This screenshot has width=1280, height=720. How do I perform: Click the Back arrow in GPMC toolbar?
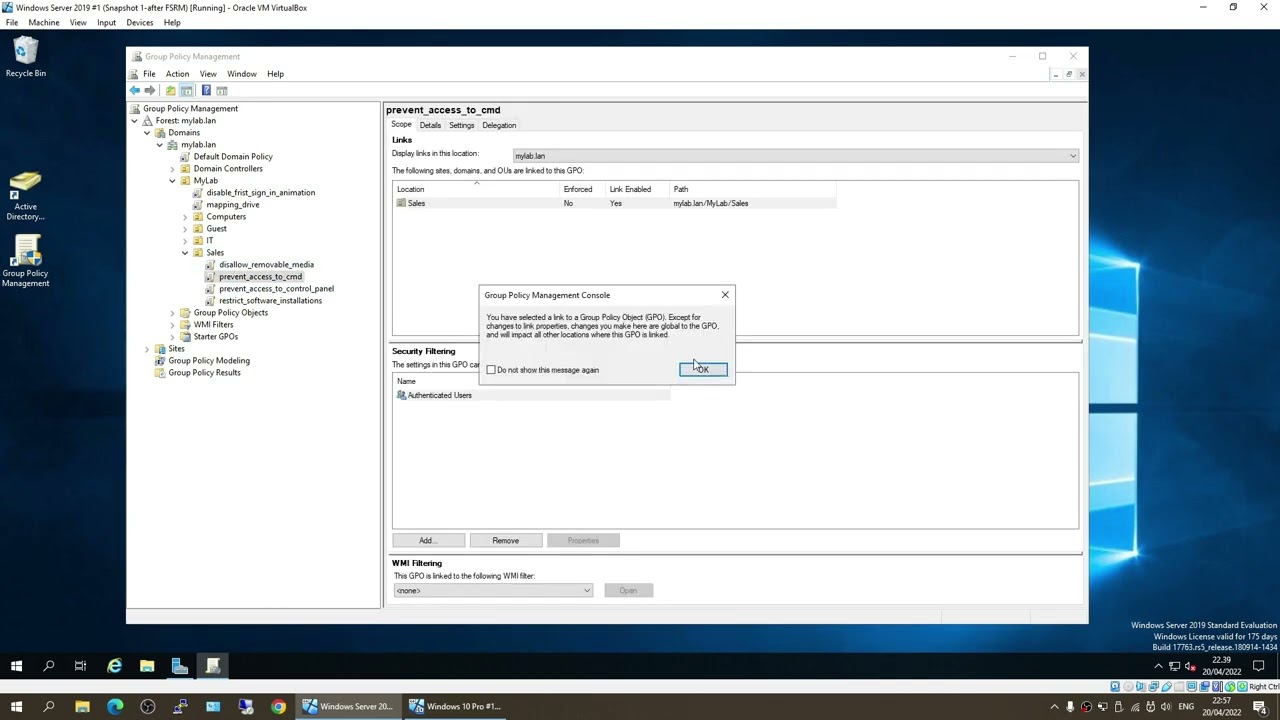tap(135, 90)
